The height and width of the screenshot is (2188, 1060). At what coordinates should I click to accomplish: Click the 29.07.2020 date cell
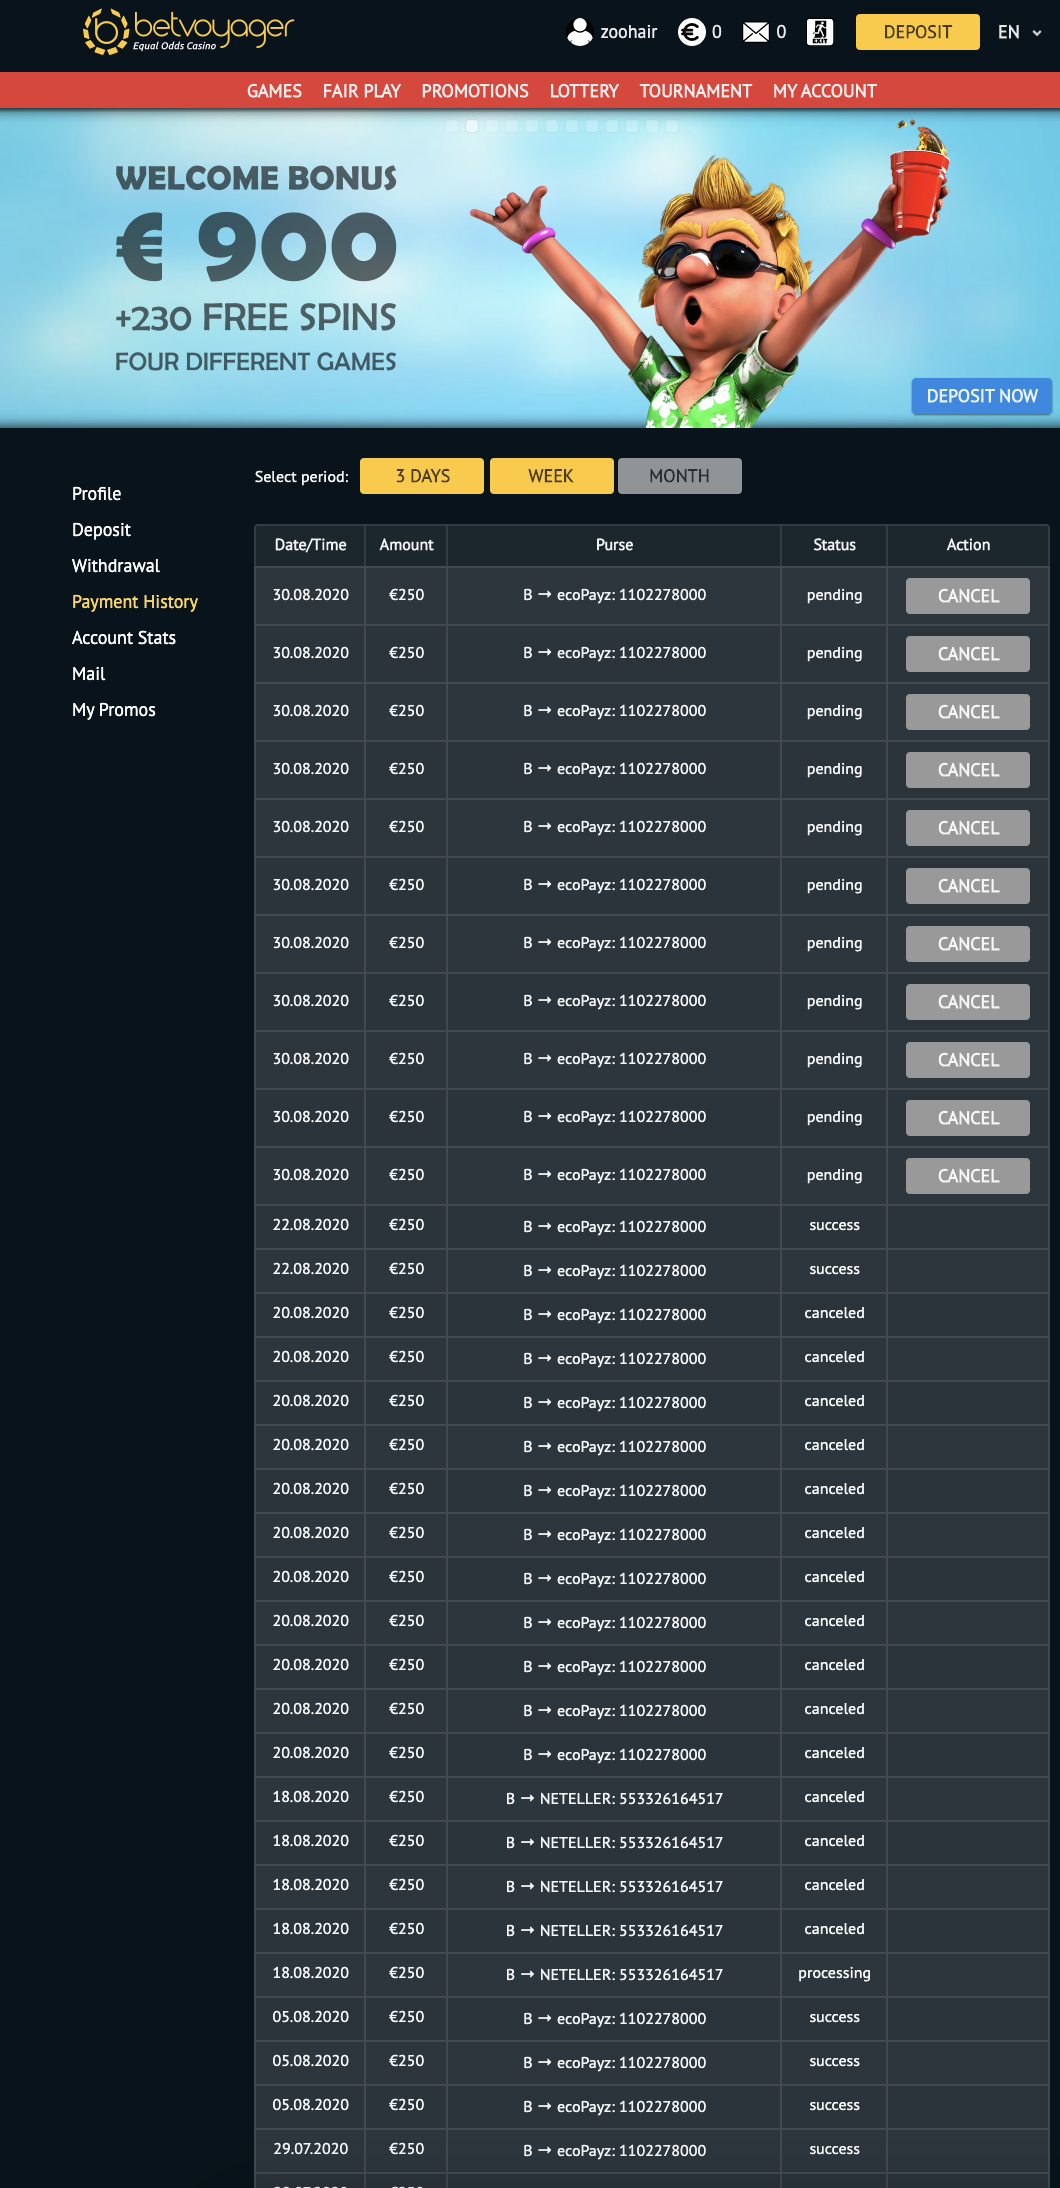pos(310,2149)
